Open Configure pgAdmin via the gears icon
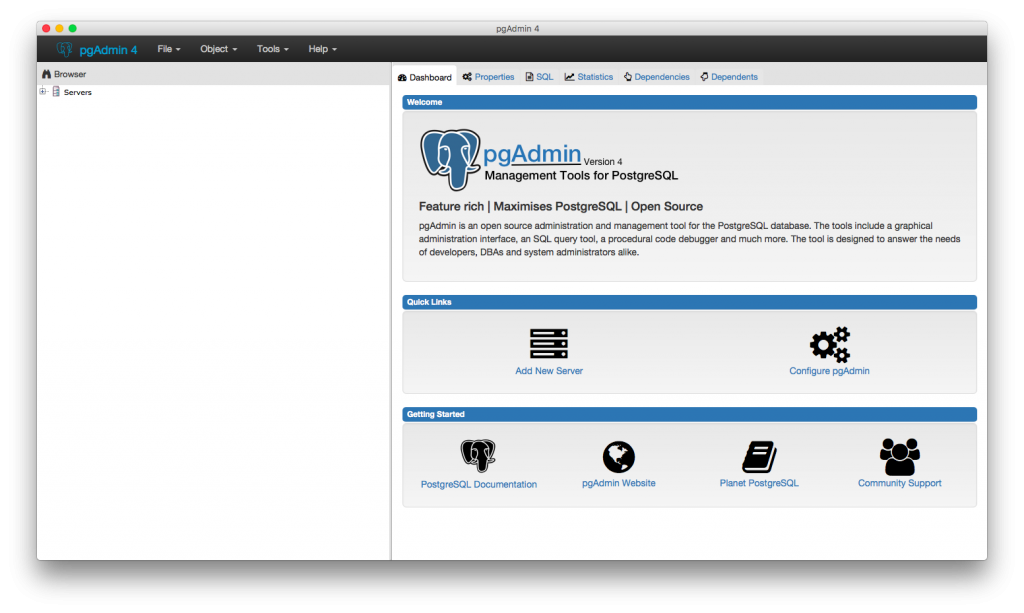This screenshot has width=1024, height=613. tap(829, 343)
